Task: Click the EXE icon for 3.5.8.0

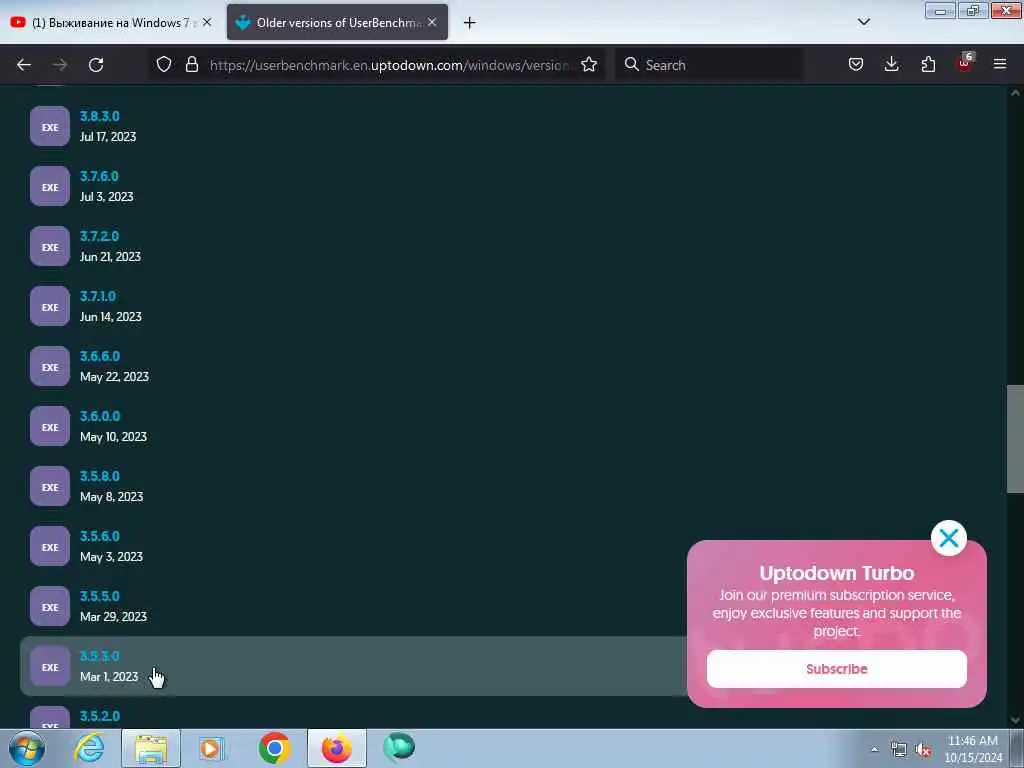Action: [50, 487]
